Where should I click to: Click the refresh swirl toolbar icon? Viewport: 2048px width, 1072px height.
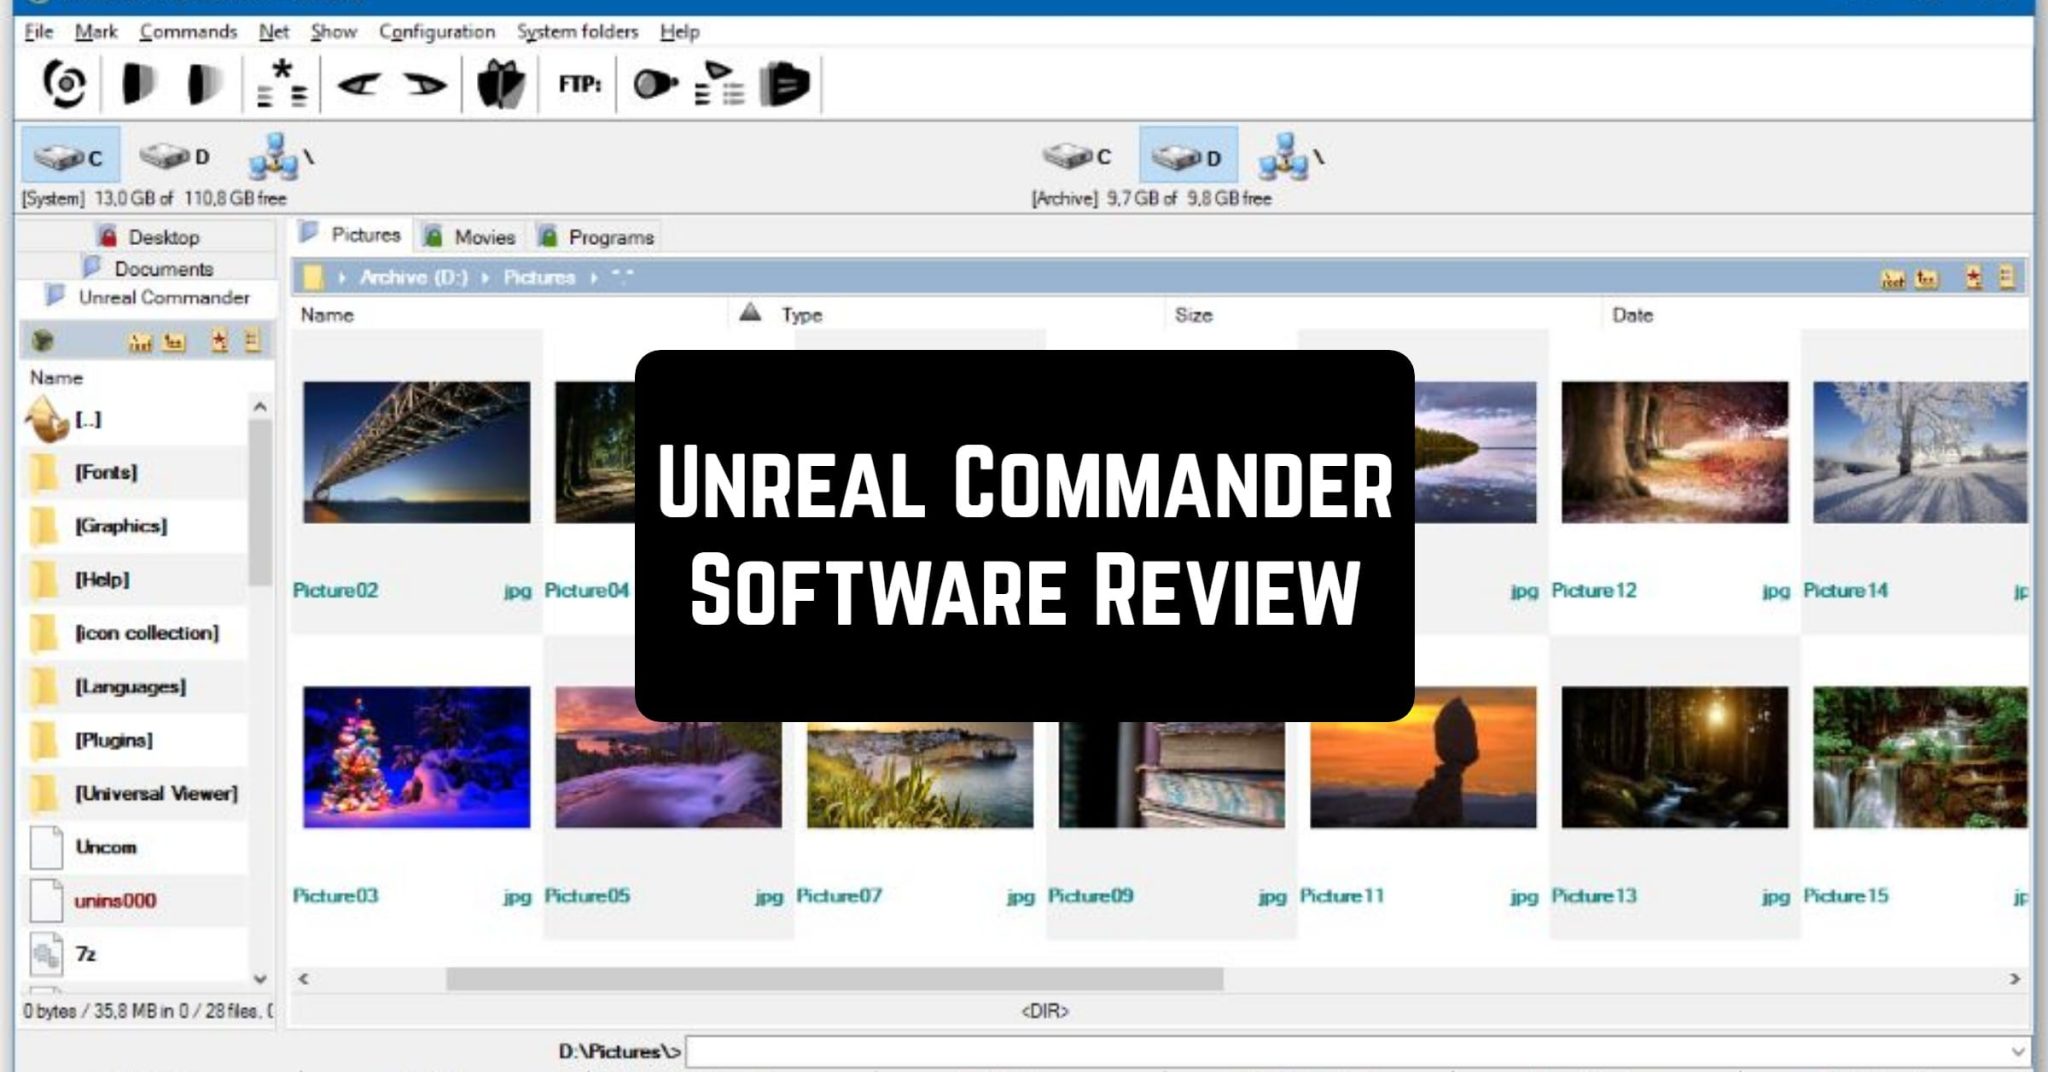click(x=65, y=84)
